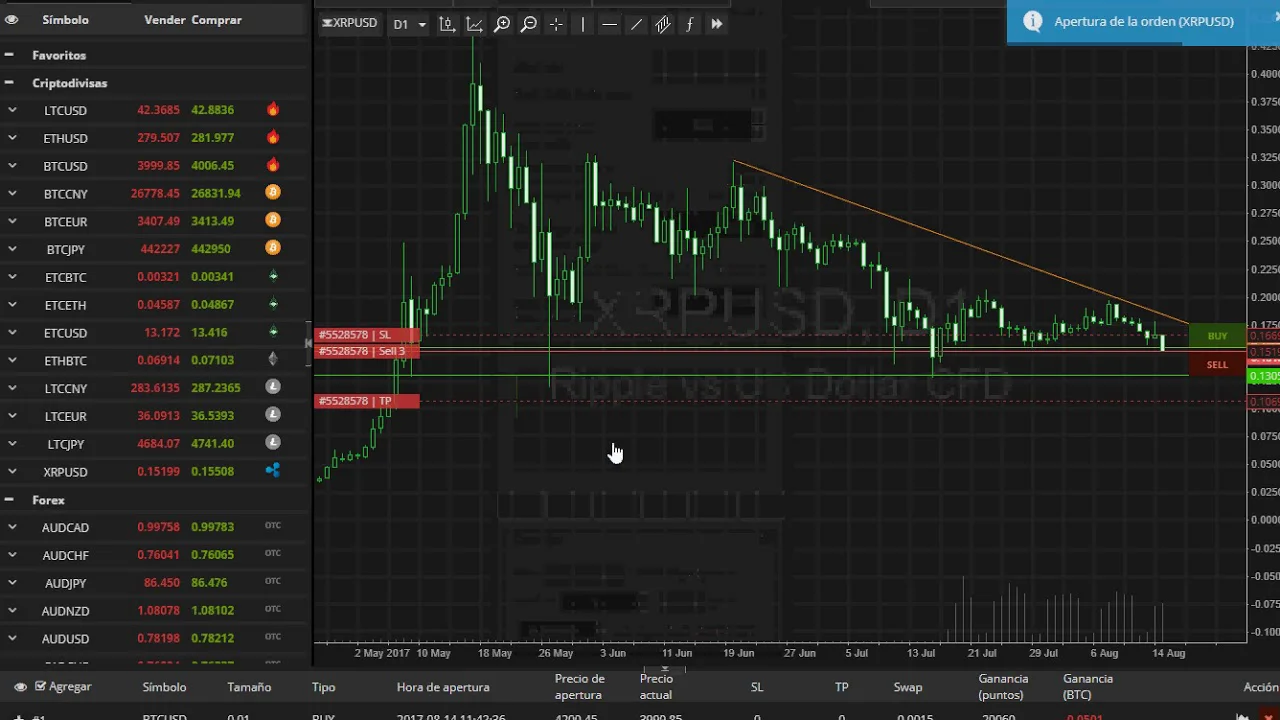Viewport: 1280px width, 720px height.
Task: Click the info icon in order notification
Action: point(1033,21)
